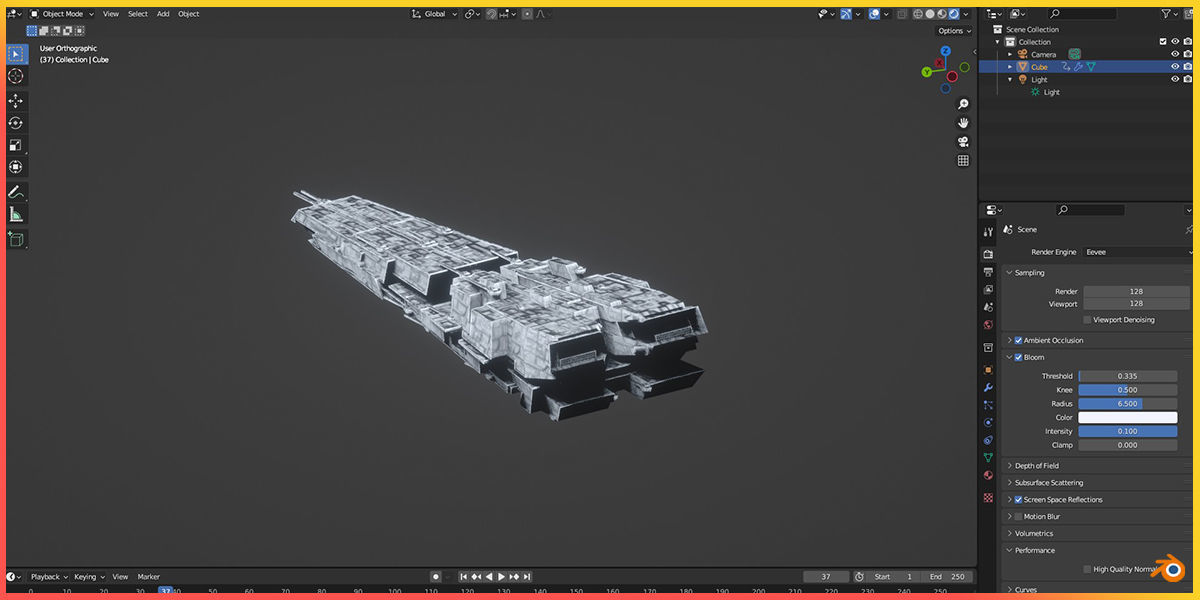Open the Object menu

coord(189,14)
